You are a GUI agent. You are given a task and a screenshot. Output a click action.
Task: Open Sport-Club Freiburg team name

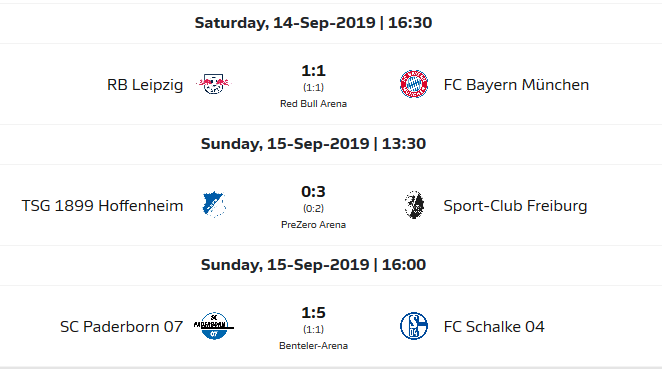coord(515,206)
